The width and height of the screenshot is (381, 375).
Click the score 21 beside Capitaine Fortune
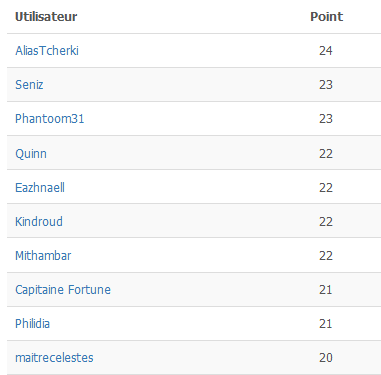[326, 290]
